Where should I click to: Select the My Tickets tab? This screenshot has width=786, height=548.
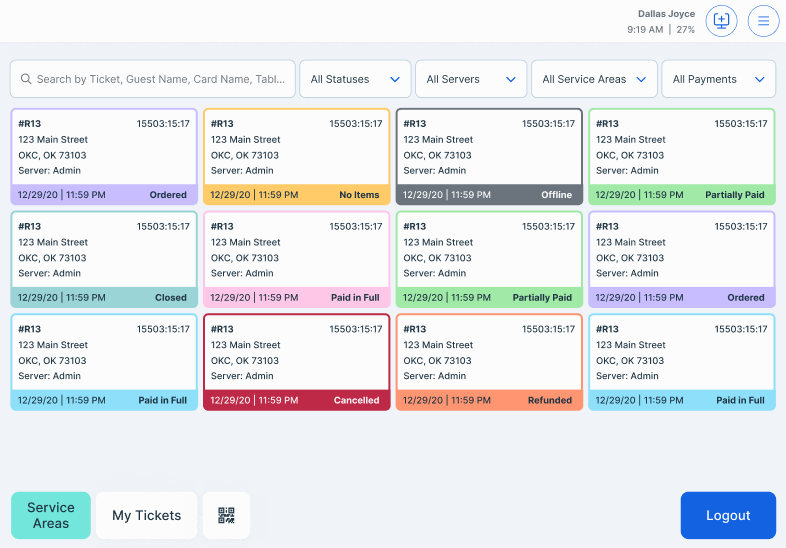click(147, 515)
